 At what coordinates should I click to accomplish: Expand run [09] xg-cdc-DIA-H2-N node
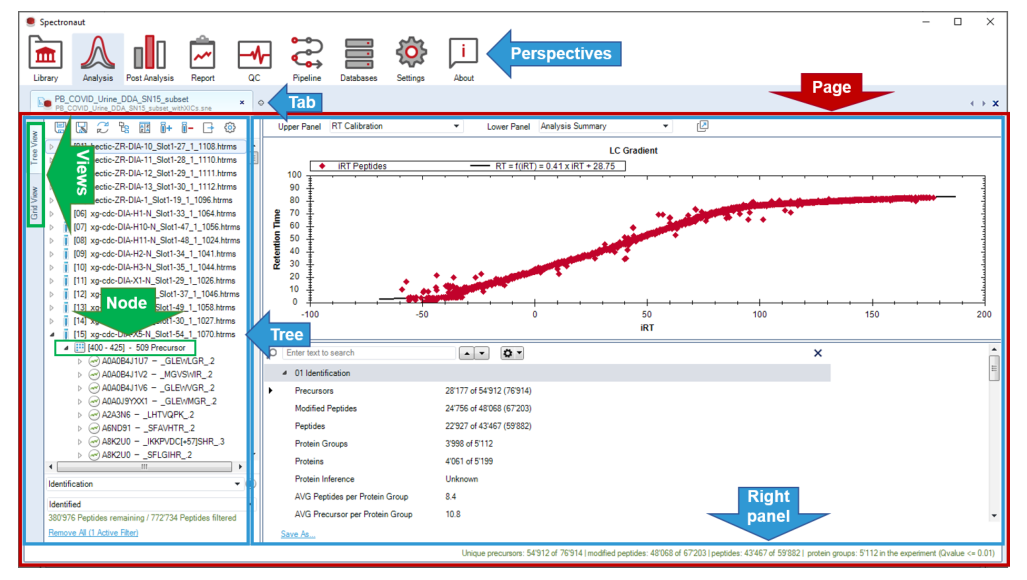tap(52, 254)
